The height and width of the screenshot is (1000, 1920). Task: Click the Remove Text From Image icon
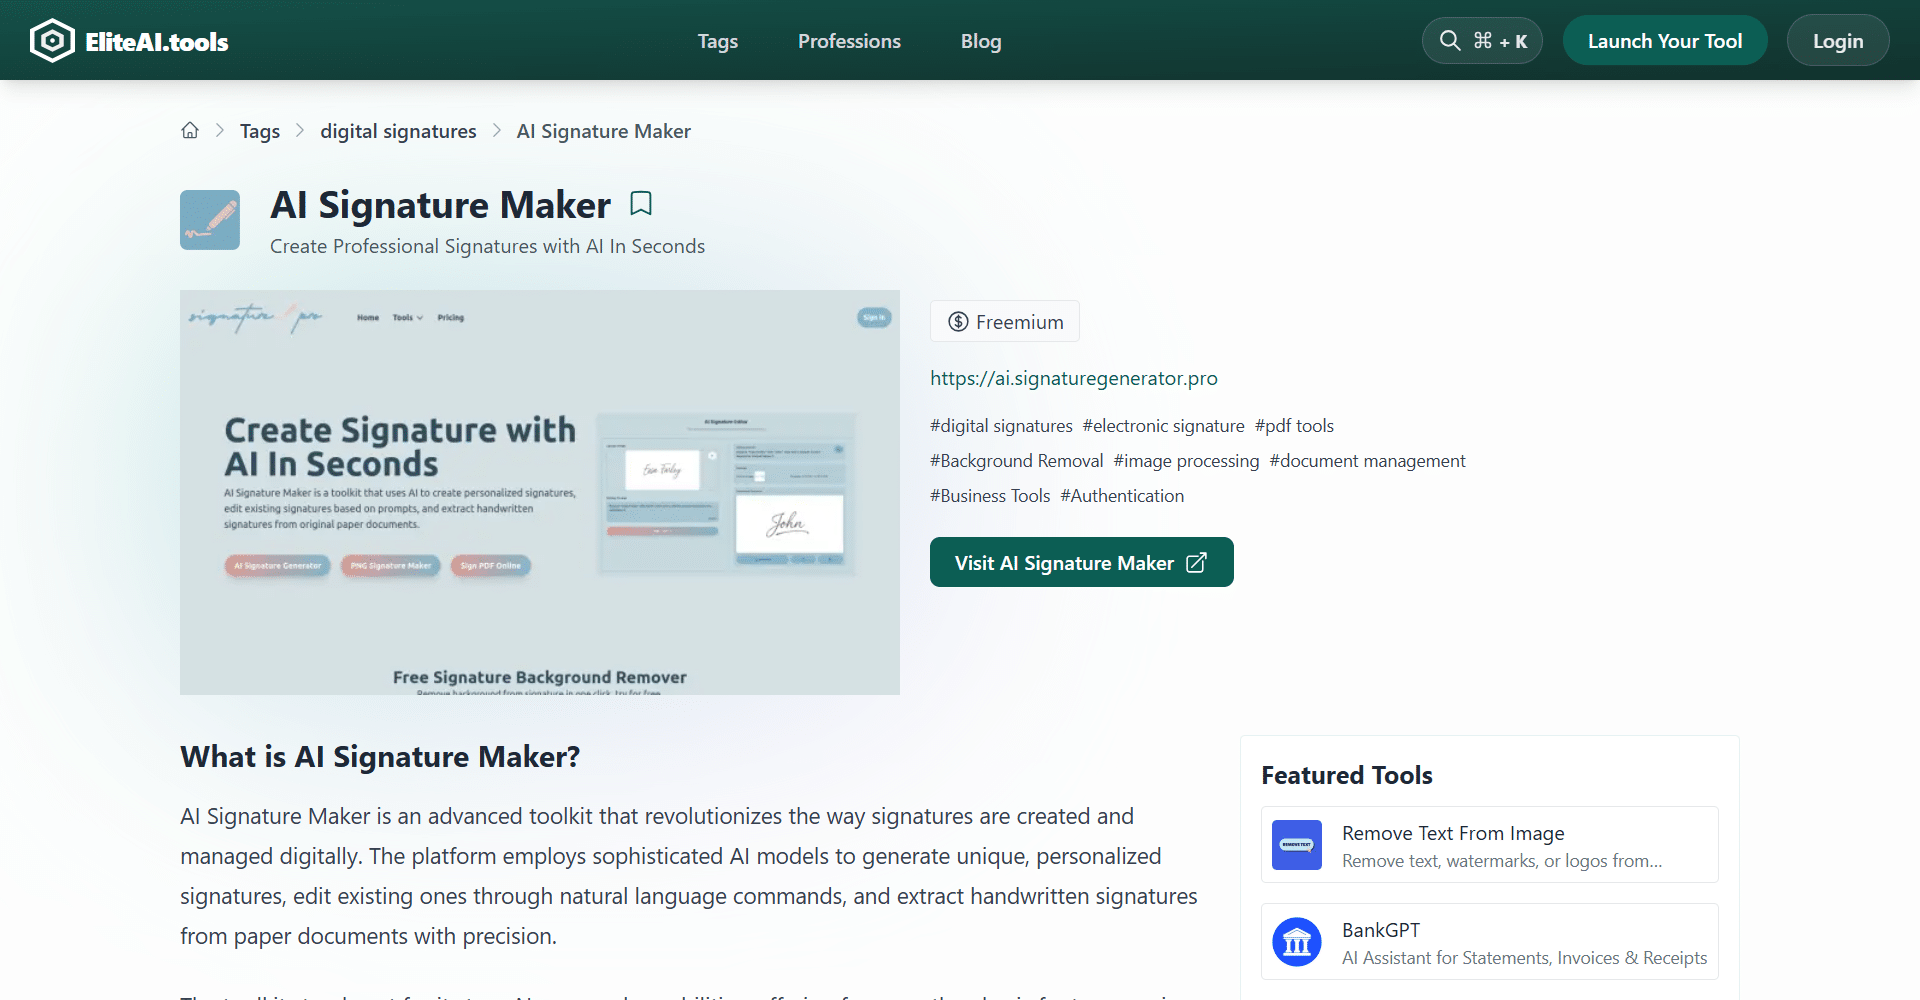(1297, 845)
